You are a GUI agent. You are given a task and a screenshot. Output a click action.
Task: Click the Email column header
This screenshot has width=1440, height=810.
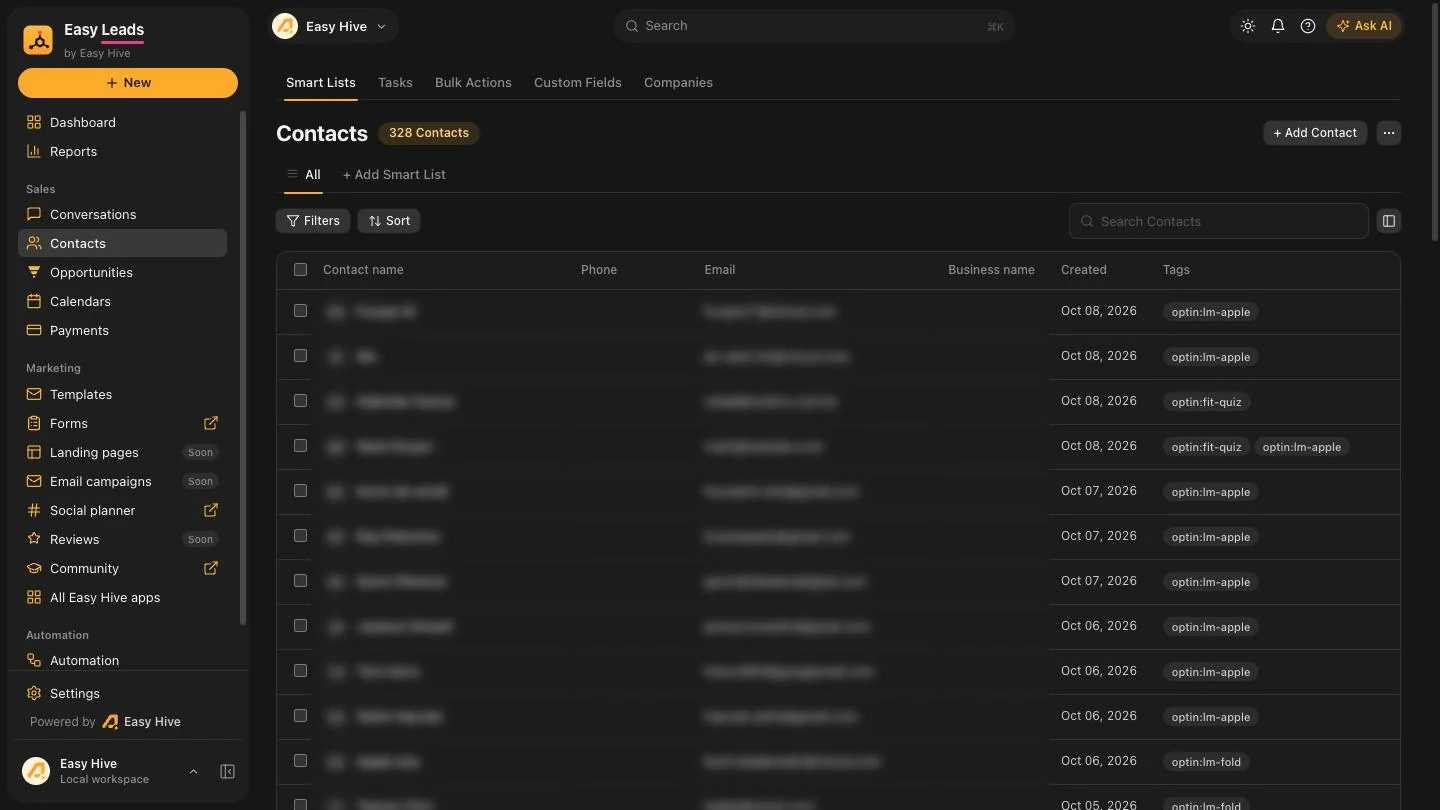720,270
